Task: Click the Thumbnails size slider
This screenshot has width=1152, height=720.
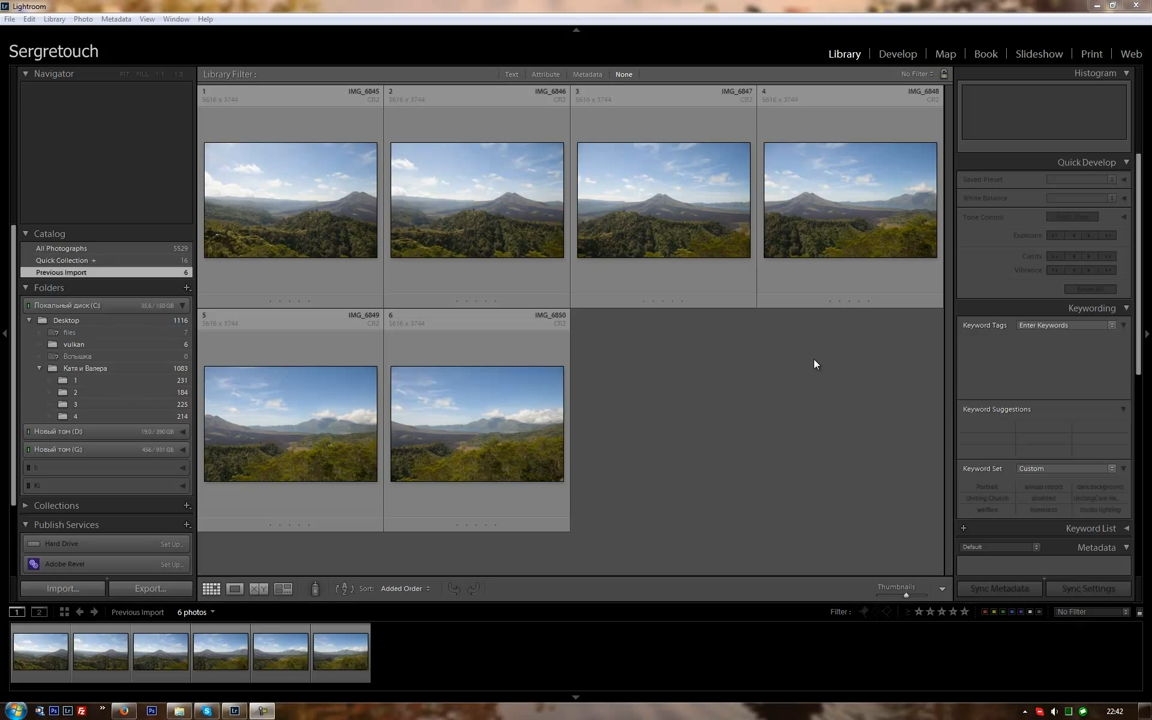Action: pyautogui.click(x=904, y=594)
